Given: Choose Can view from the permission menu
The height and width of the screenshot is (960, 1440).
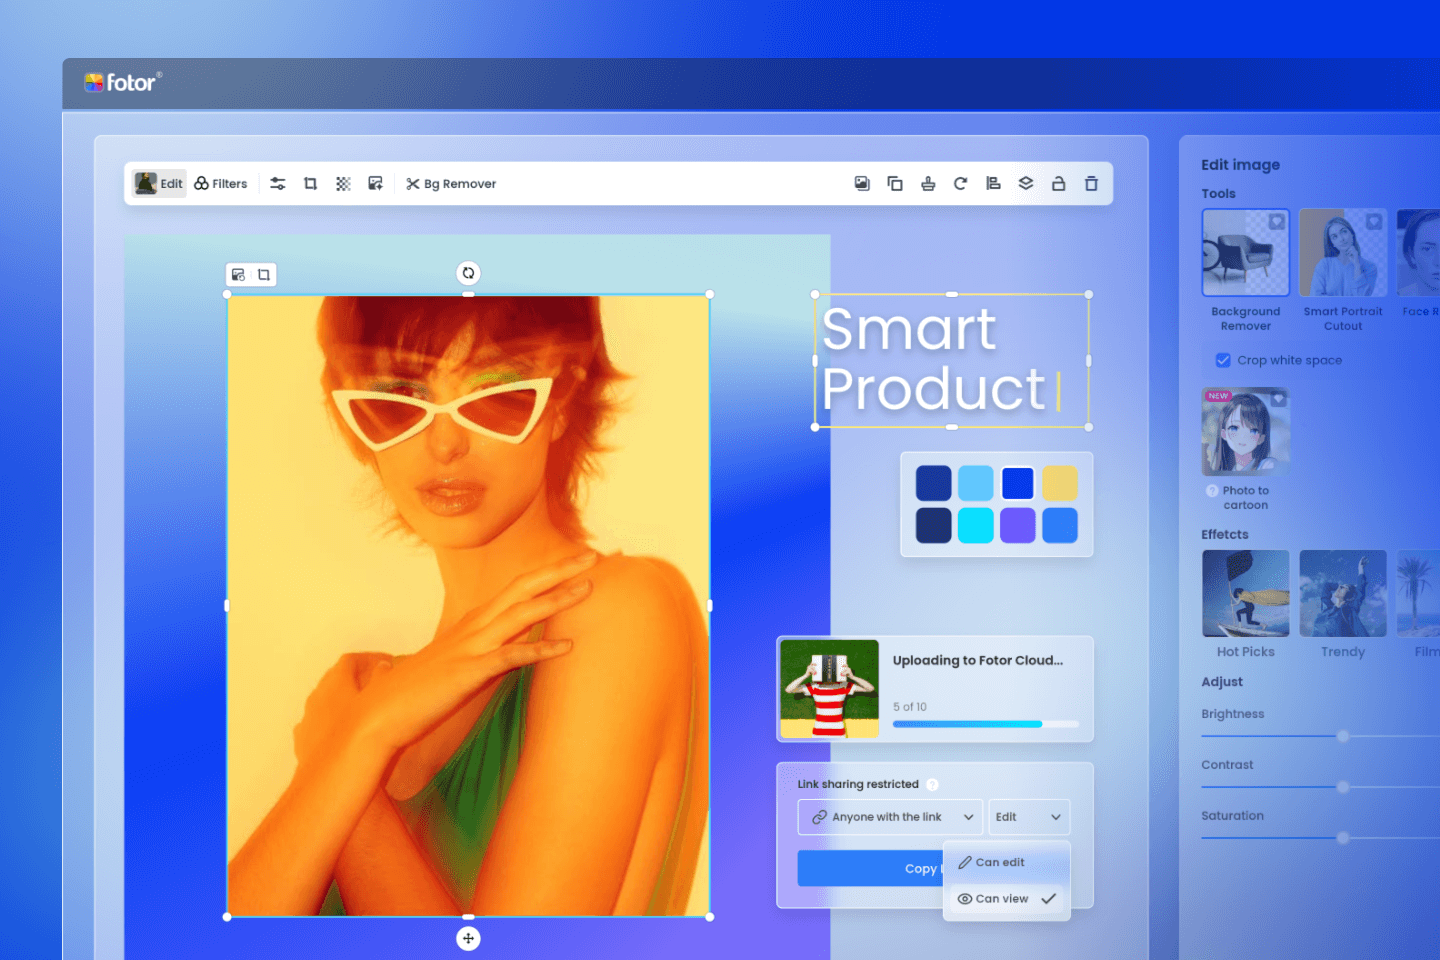Looking at the screenshot, I should point(1002,899).
